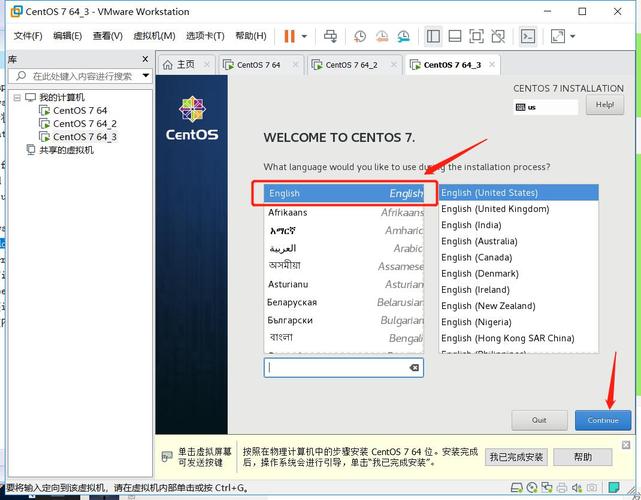
Task: Select CentOS 7 64_3 in library tree
Action: [x=85, y=137]
